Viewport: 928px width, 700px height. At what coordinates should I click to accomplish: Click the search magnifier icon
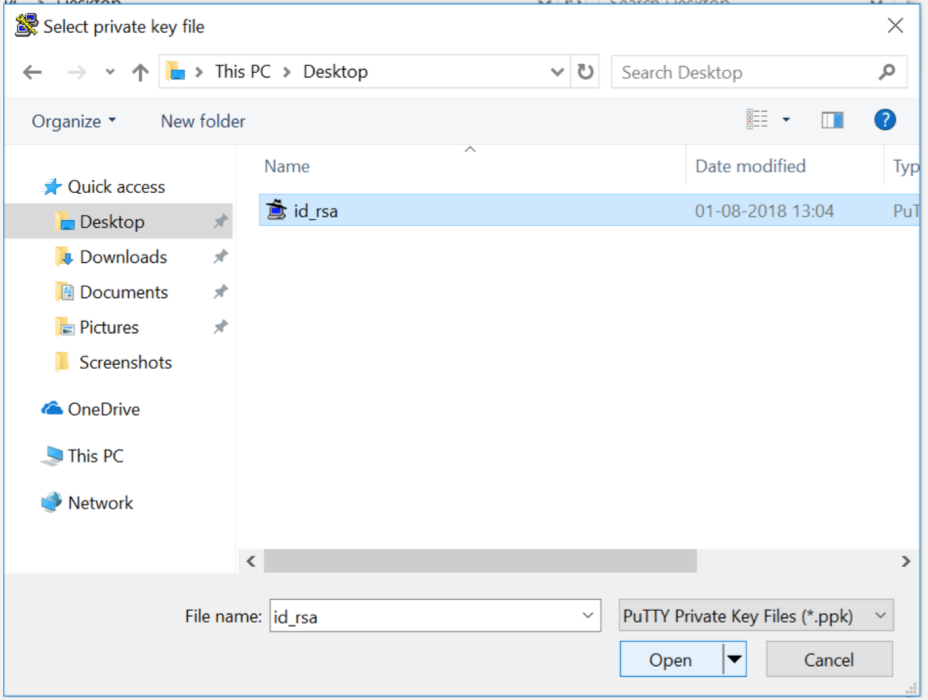tap(886, 72)
